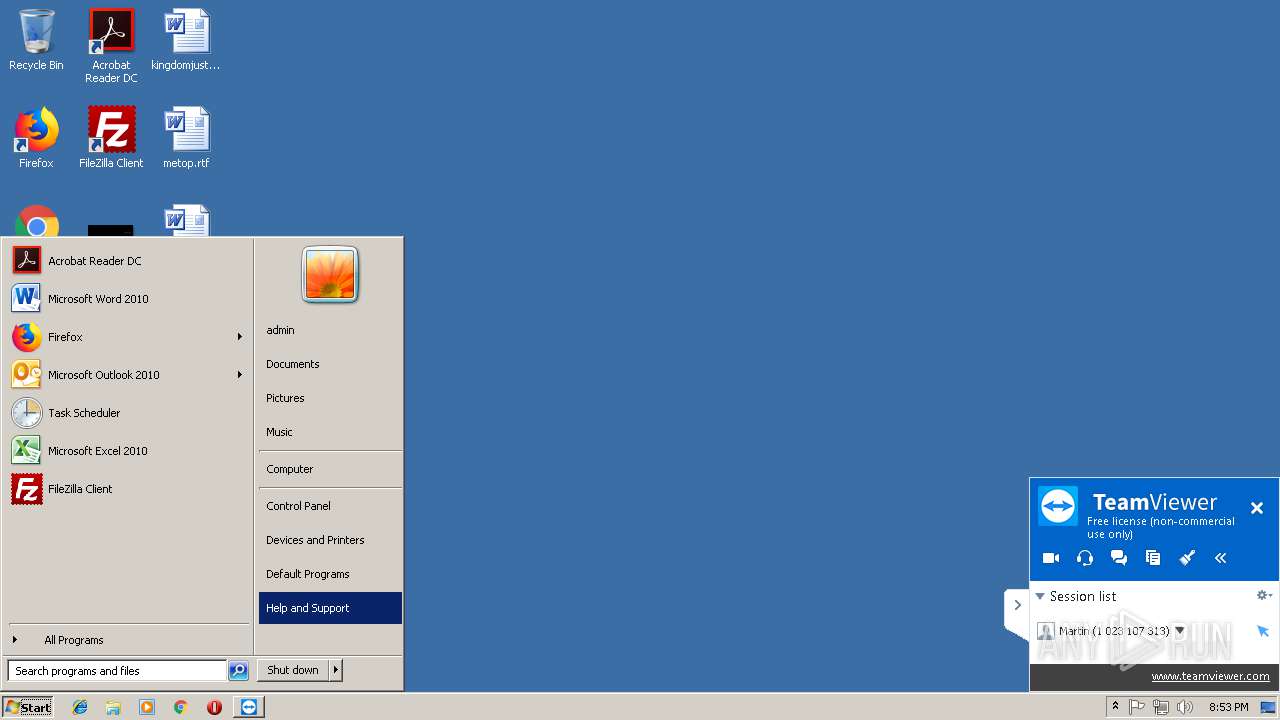Open Documents from the Start menu
This screenshot has width=1280, height=720.
click(330, 364)
